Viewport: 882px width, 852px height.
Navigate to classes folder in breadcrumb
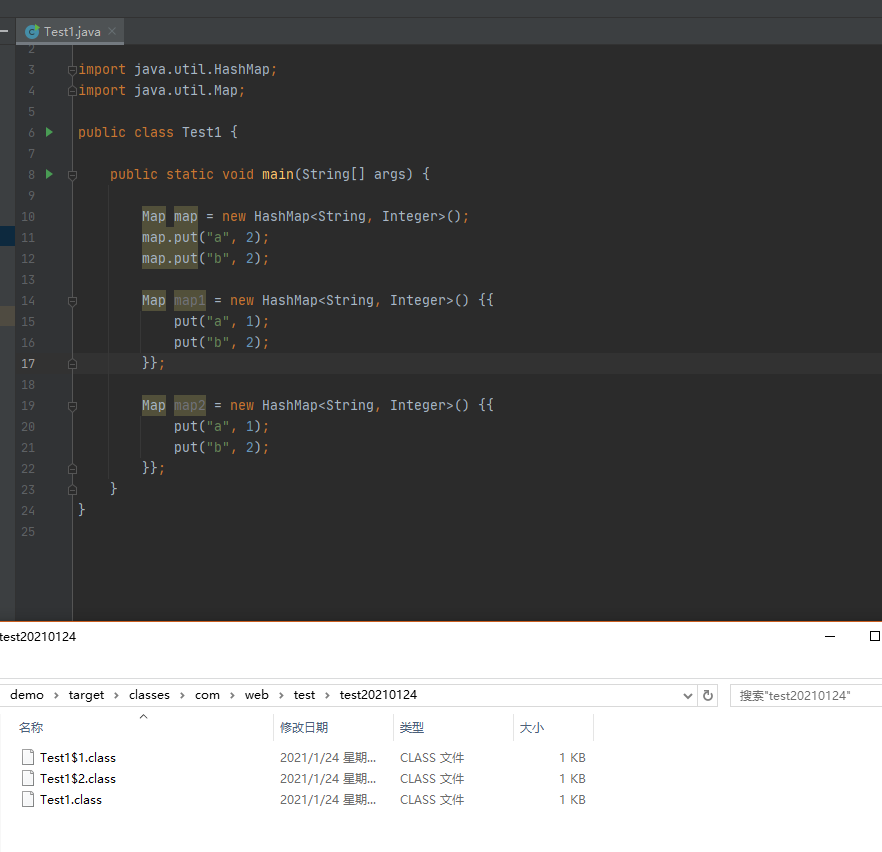click(149, 695)
